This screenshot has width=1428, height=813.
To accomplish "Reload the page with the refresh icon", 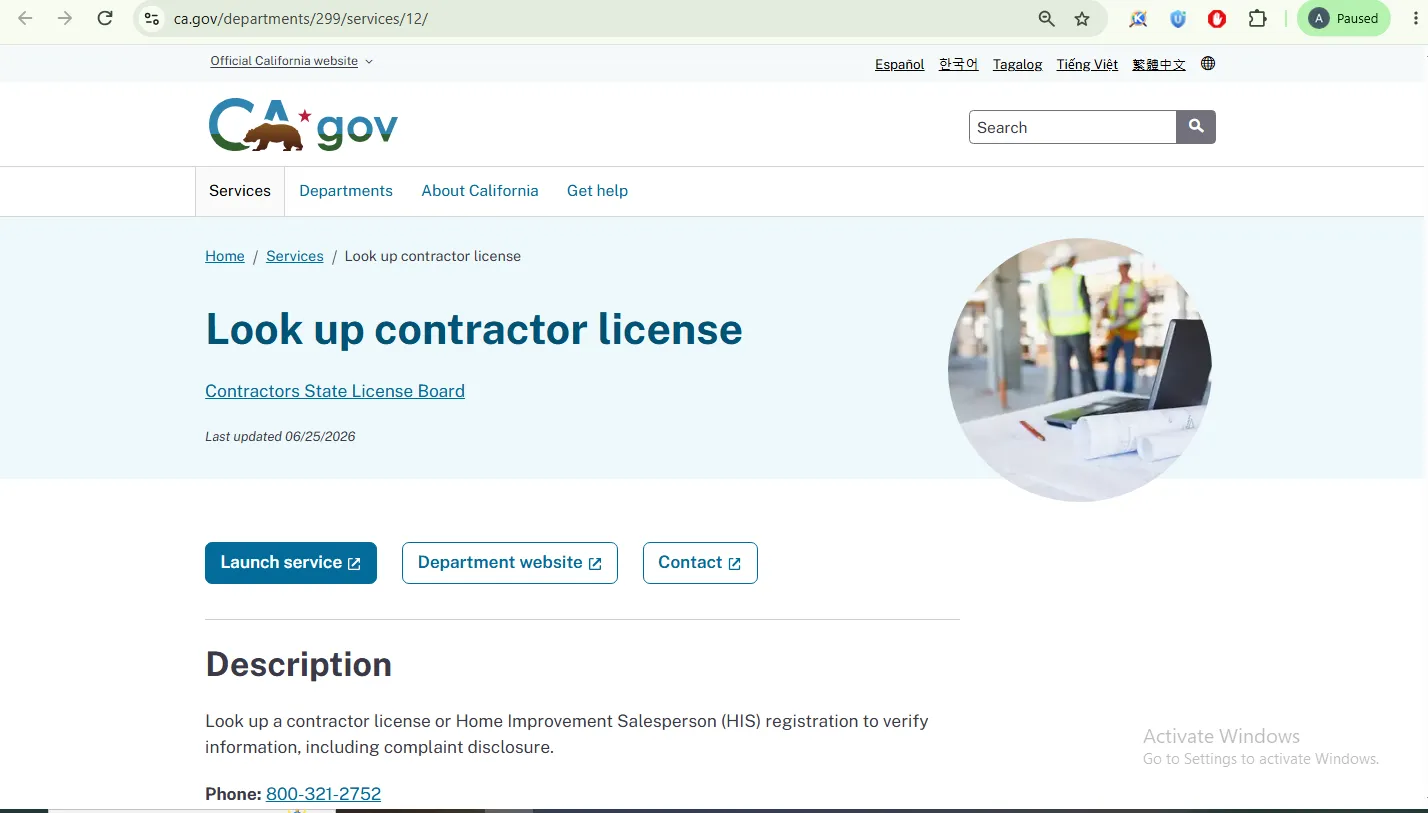I will (x=105, y=18).
